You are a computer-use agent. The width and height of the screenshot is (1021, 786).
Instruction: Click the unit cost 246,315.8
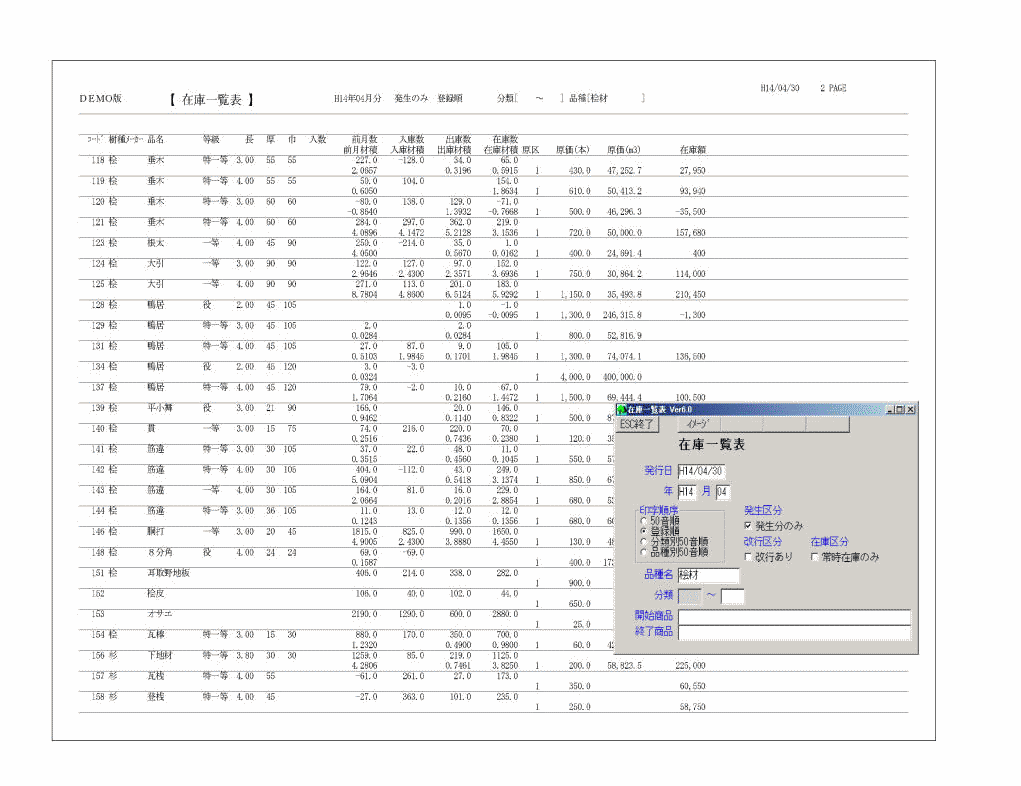(622, 315)
